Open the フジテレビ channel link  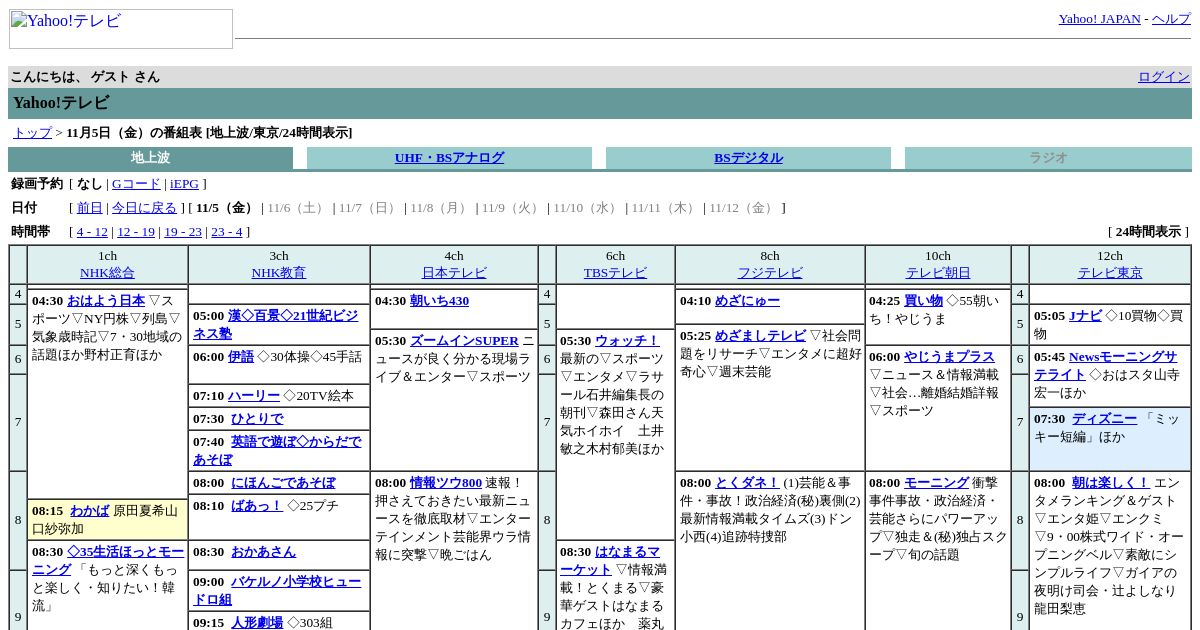770,273
